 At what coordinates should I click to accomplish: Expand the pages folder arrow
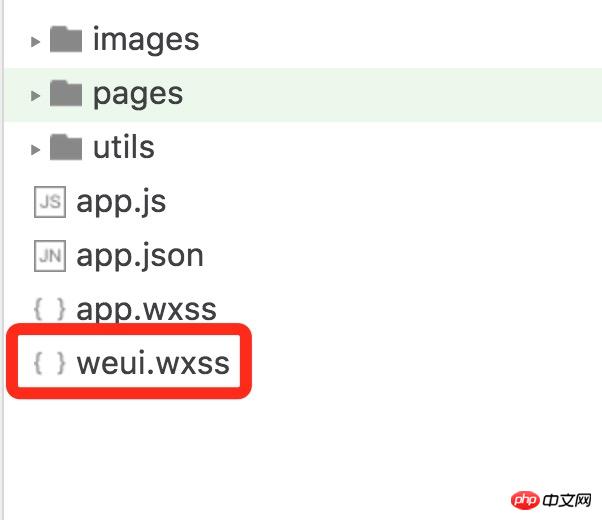[x=35, y=95]
